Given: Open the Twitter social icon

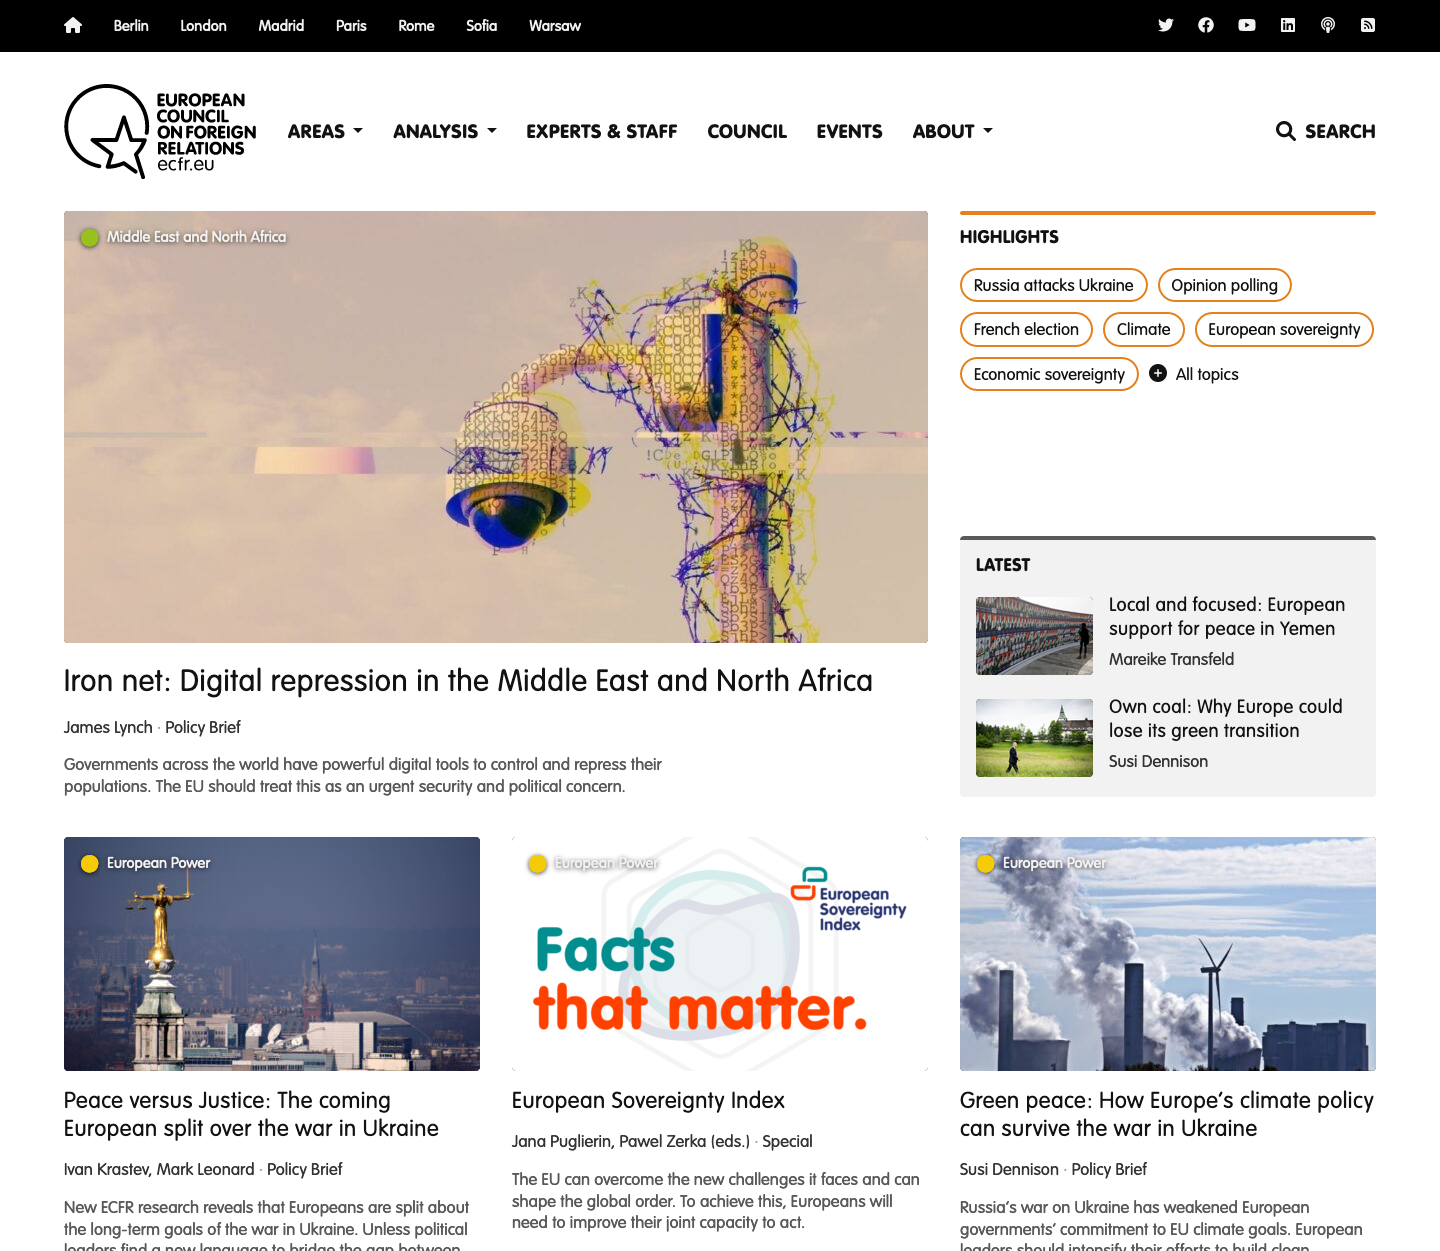Looking at the screenshot, I should [1165, 26].
